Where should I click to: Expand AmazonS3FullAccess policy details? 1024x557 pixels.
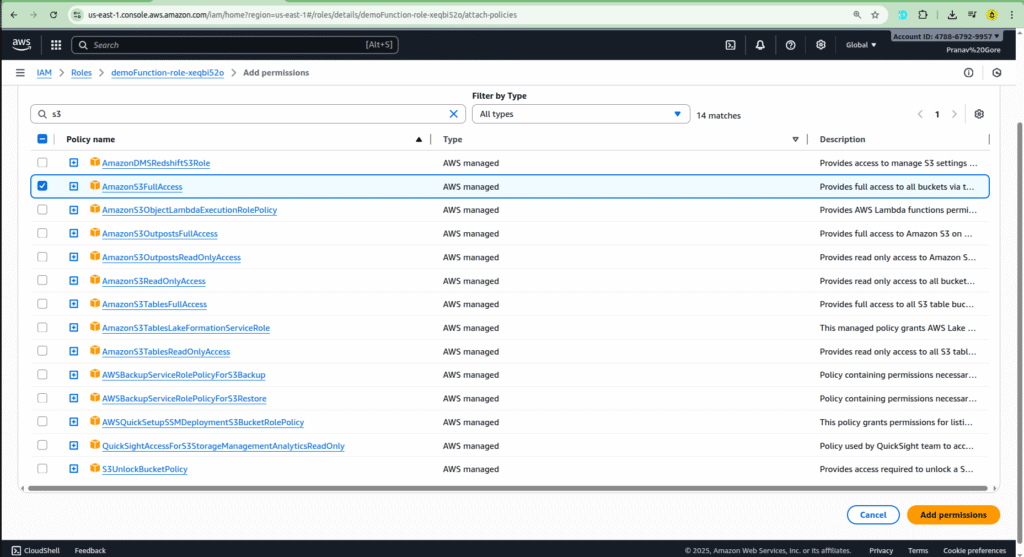(74, 186)
